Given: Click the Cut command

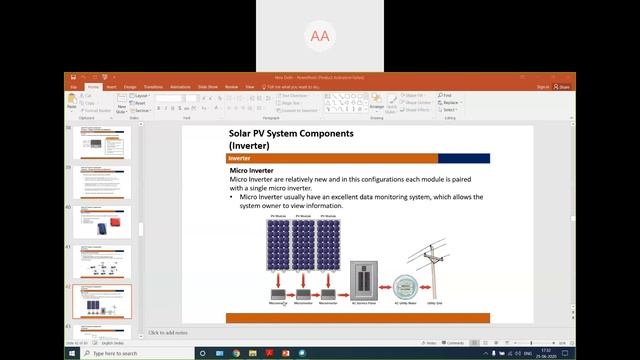Looking at the screenshot, I should [x=87, y=96].
